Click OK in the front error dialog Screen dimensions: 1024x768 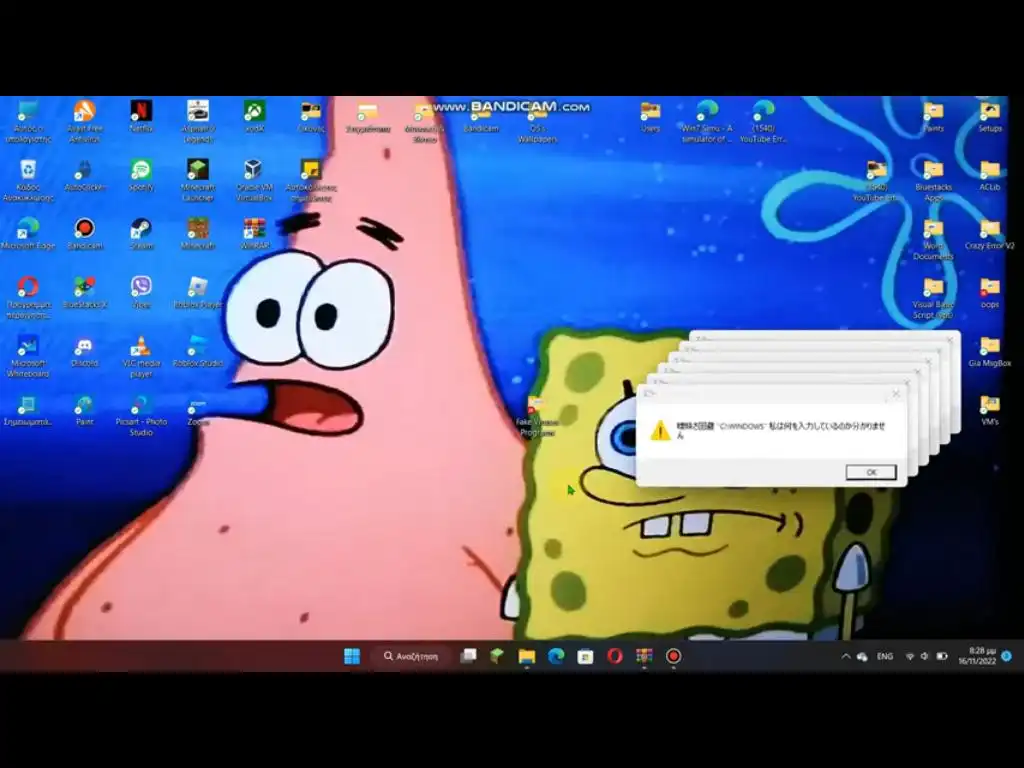click(871, 472)
